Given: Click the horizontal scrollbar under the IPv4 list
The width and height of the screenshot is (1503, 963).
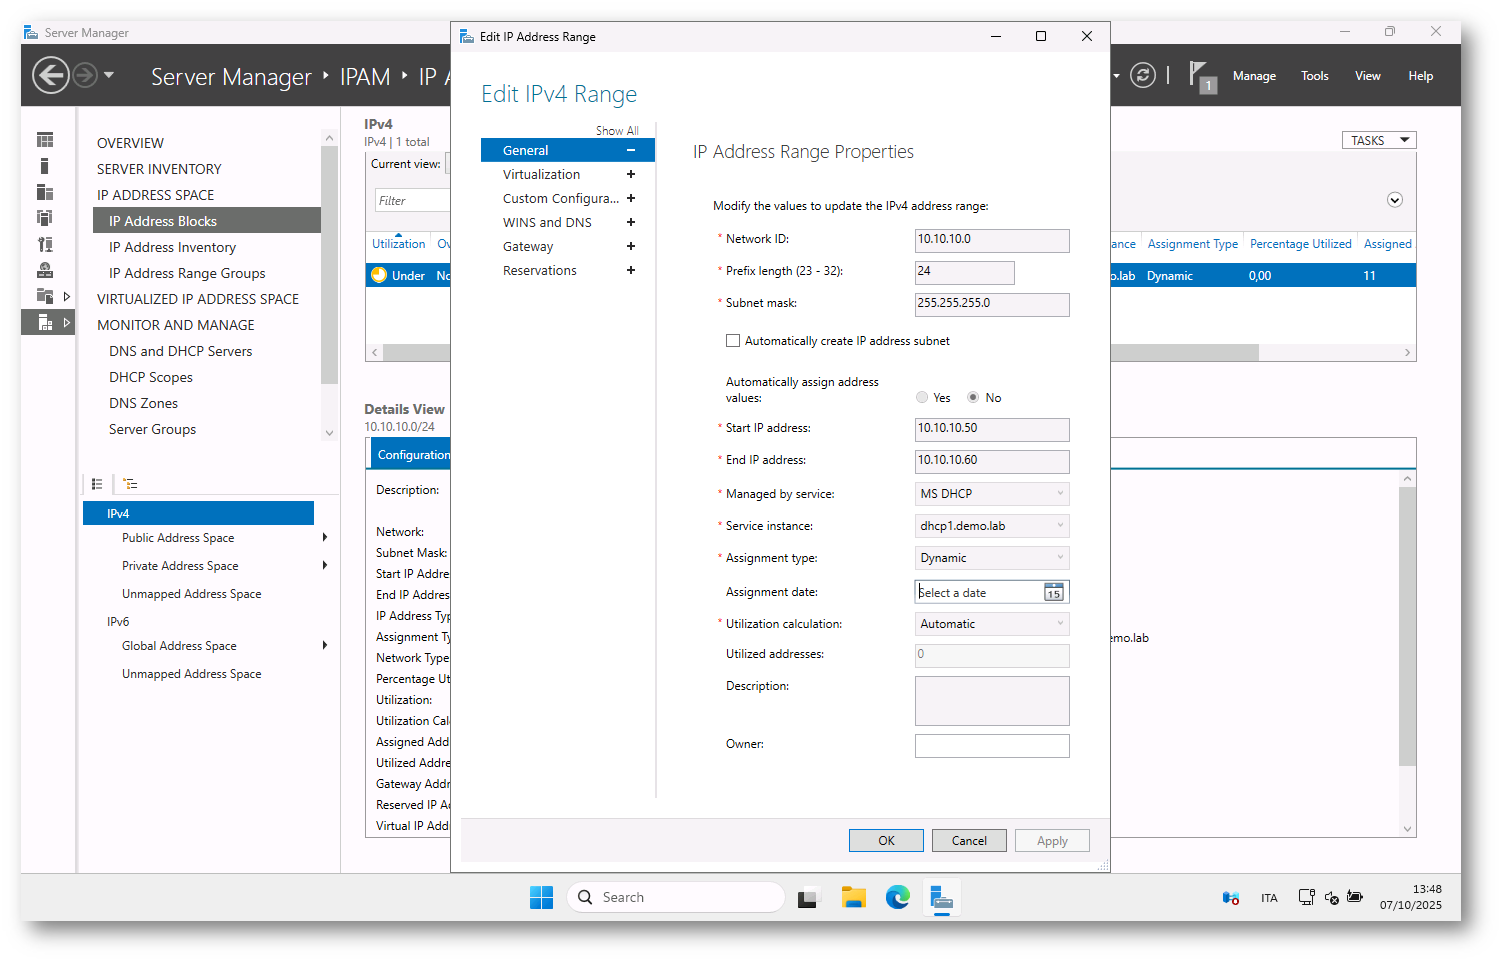Looking at the screenshot, I should coord(1180,353).
